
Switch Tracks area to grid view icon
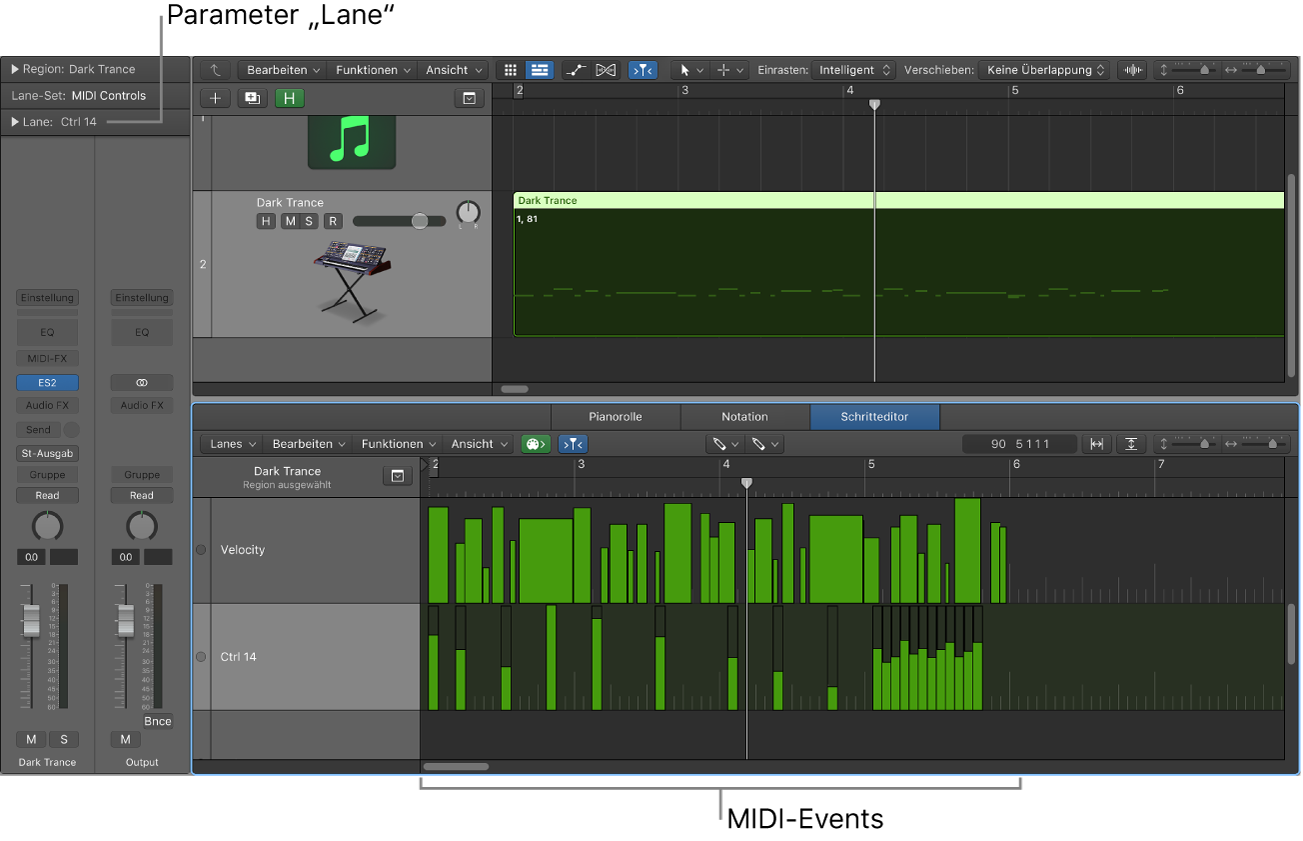point(510,70)
